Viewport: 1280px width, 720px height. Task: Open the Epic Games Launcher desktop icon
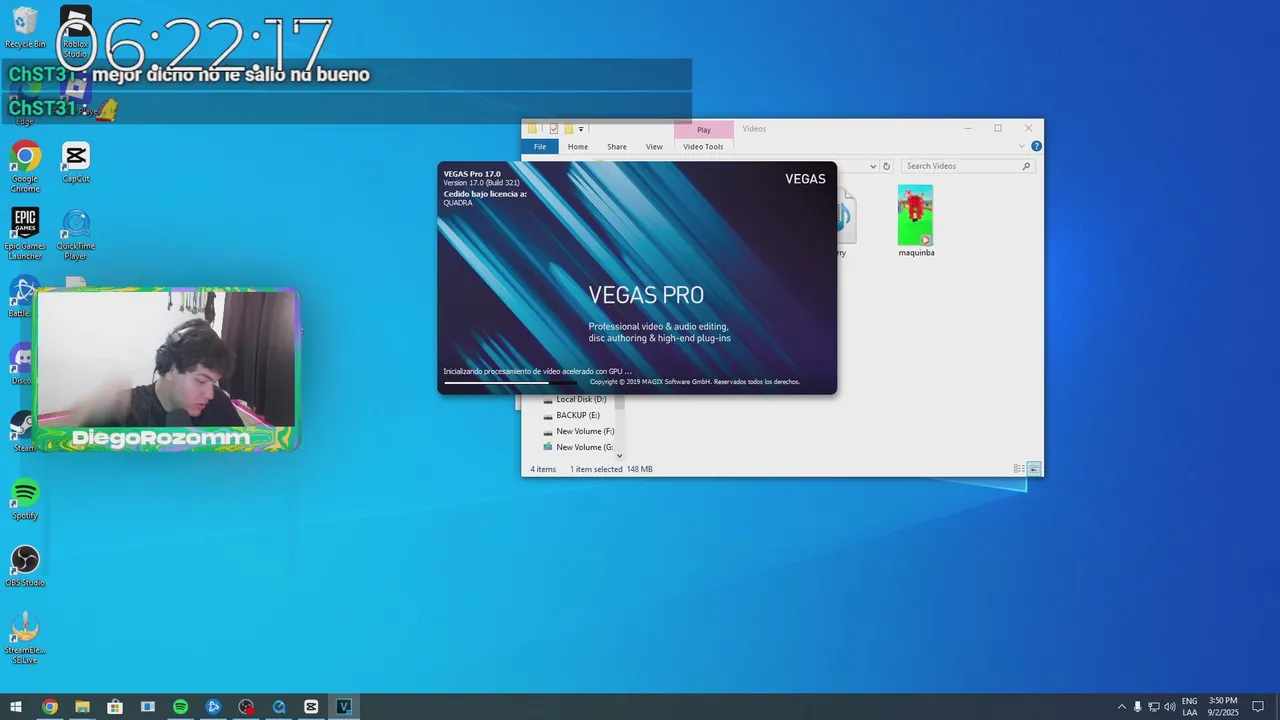pyautogui.click(x=25, y=234)
